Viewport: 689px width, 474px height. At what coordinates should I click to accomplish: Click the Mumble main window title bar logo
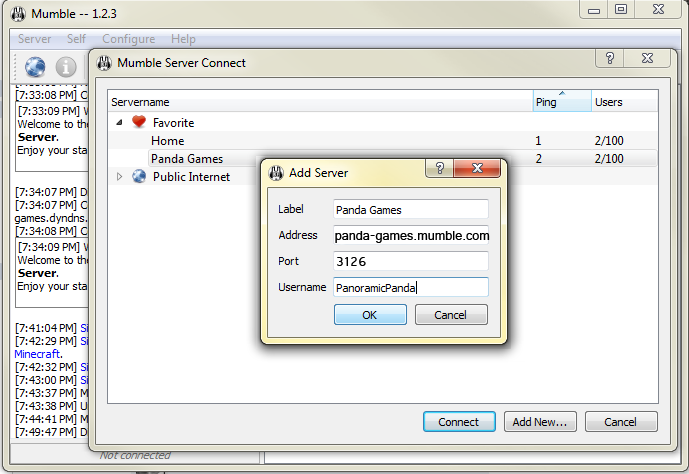pos(18,14)
